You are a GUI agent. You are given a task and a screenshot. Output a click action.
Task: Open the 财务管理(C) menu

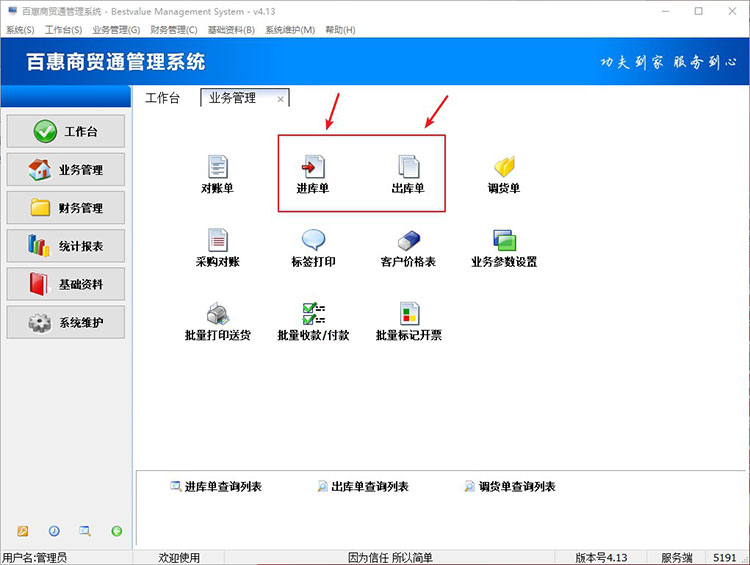coord(174,30)
